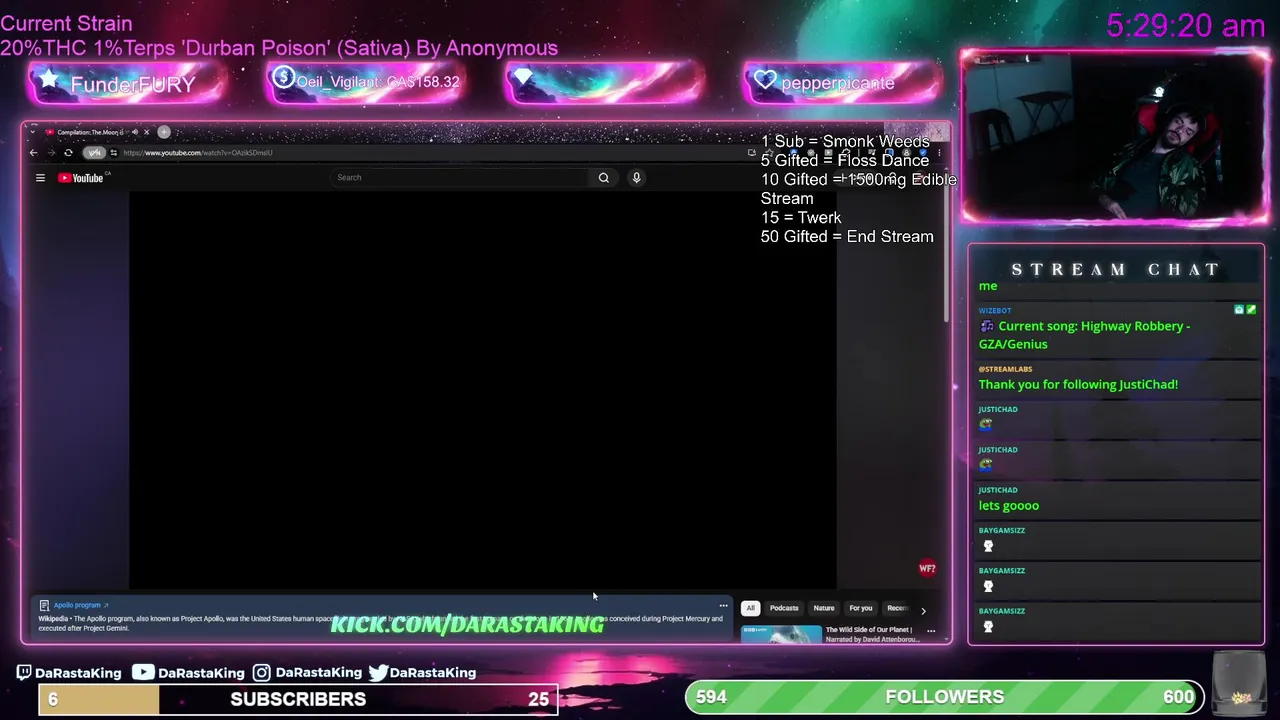The image size is (1280, 720).
Task: Click the '15 = Twerk' reward text
Action: [801, 218]
